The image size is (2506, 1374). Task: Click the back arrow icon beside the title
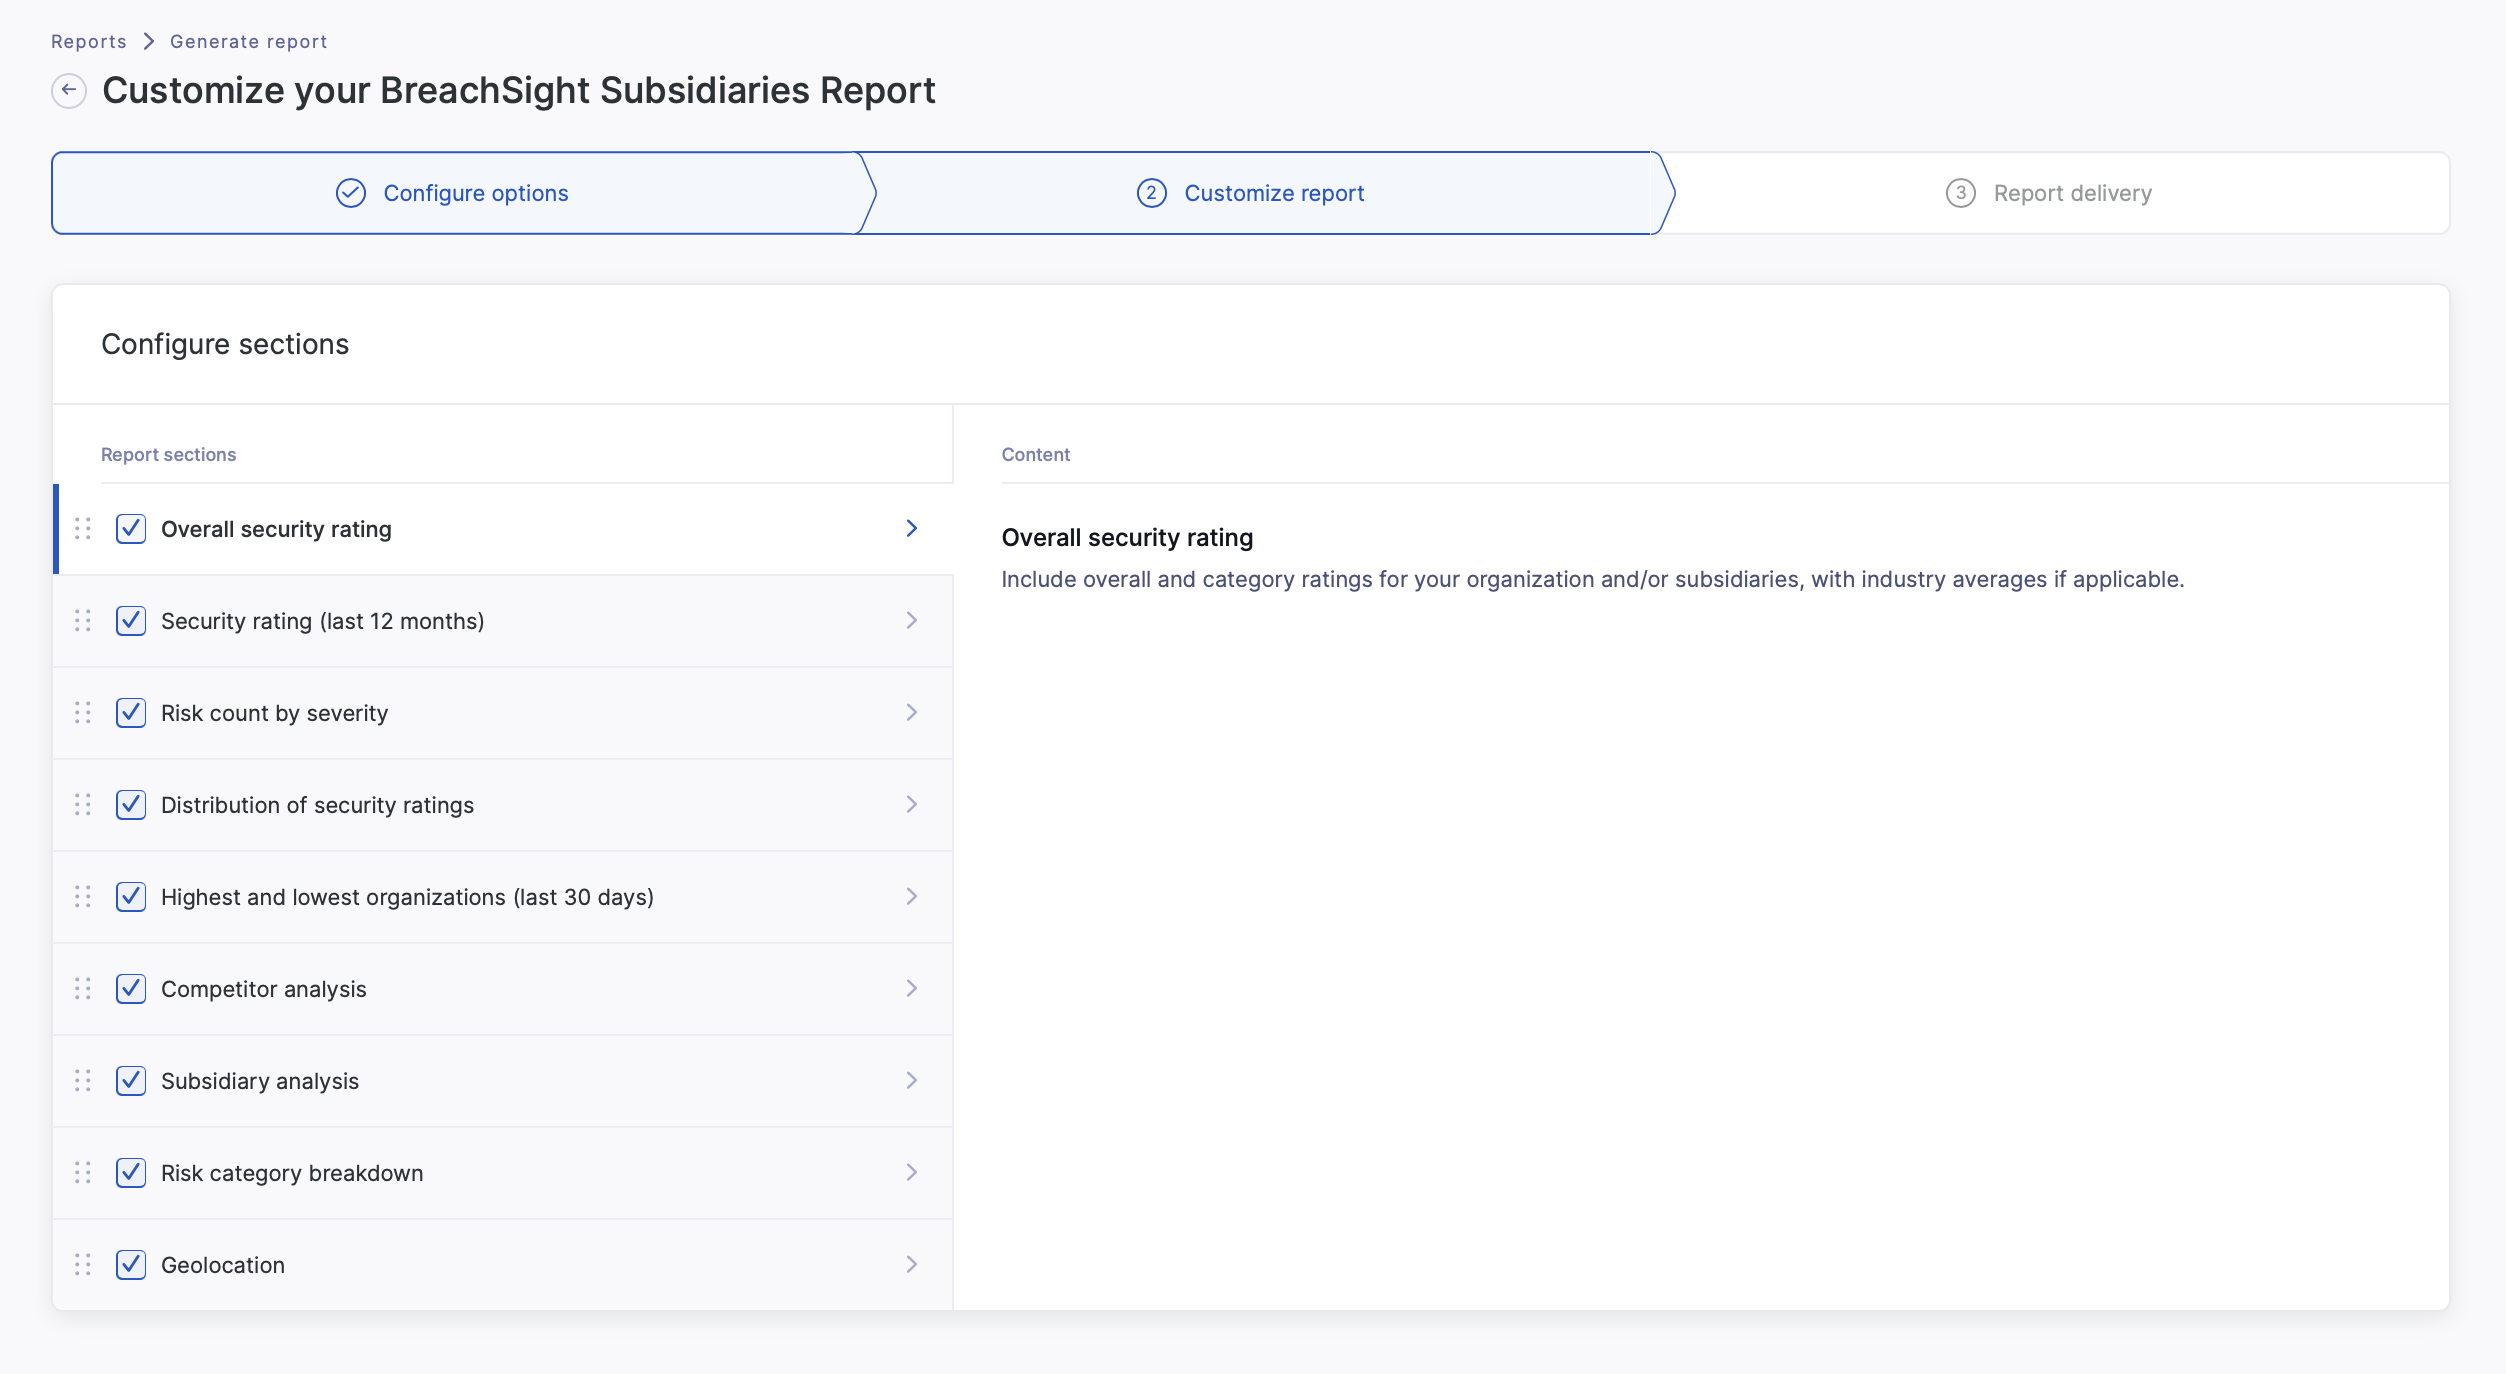point(69,90)
